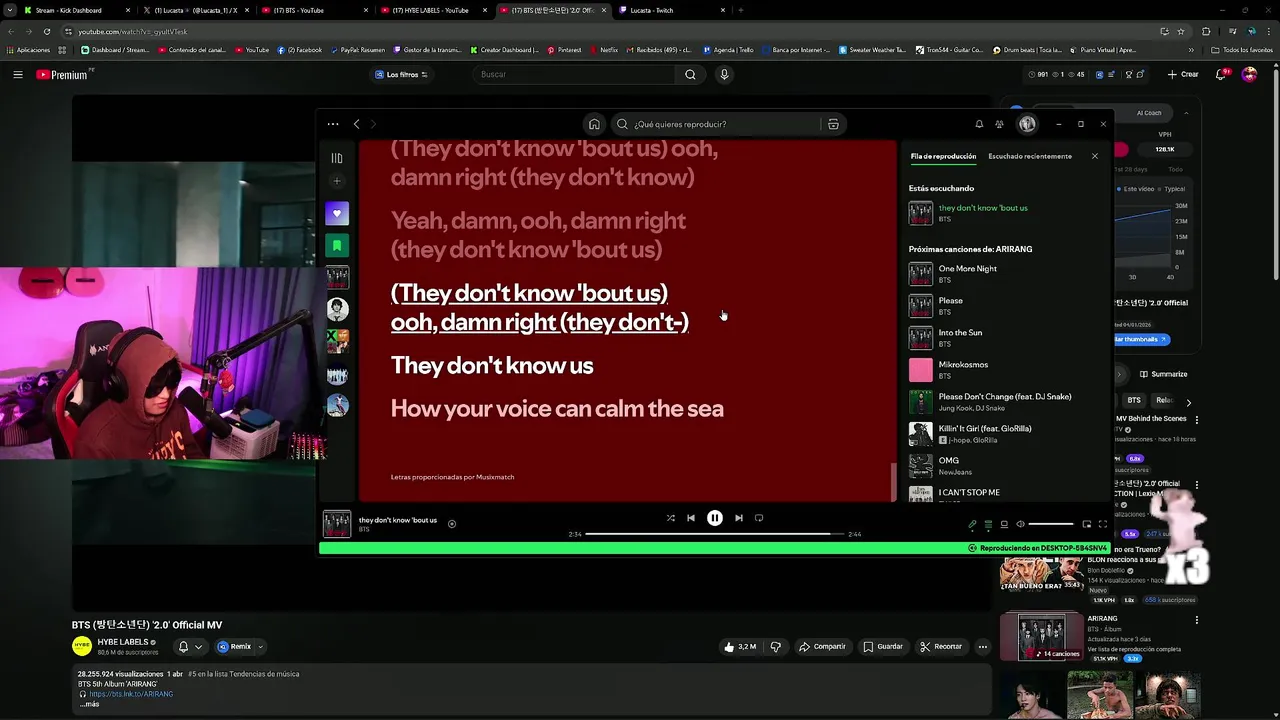Viewport: 1280px width, 720px height.
Task: Pause the Spotify playback
Action: (715, 518)
